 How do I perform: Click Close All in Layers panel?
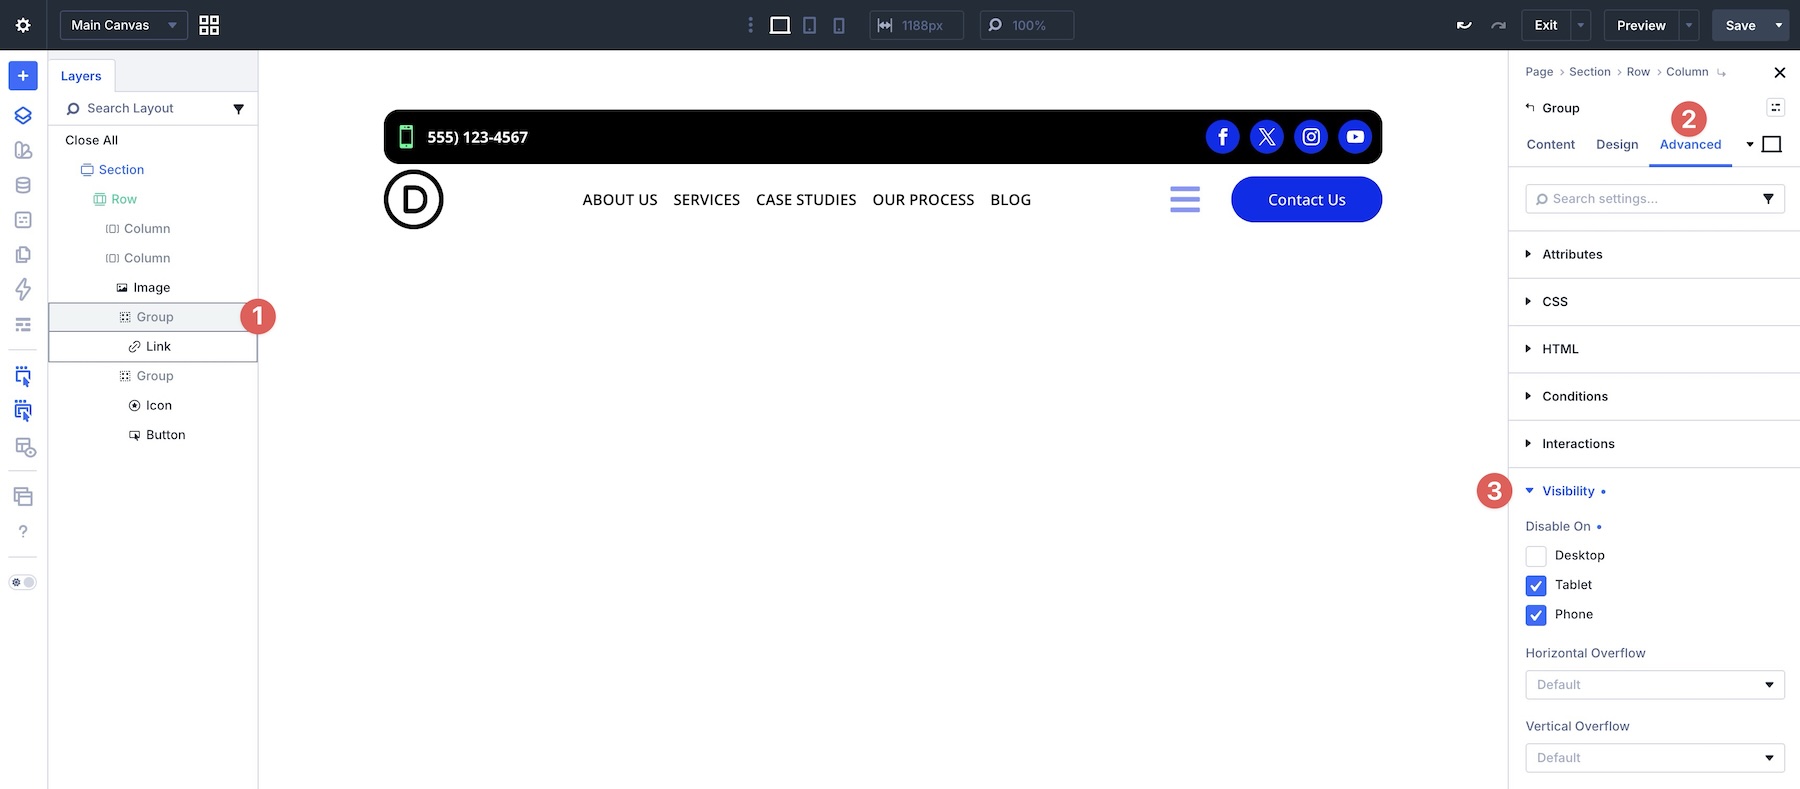pyautogui.click(x=91, y=140)
